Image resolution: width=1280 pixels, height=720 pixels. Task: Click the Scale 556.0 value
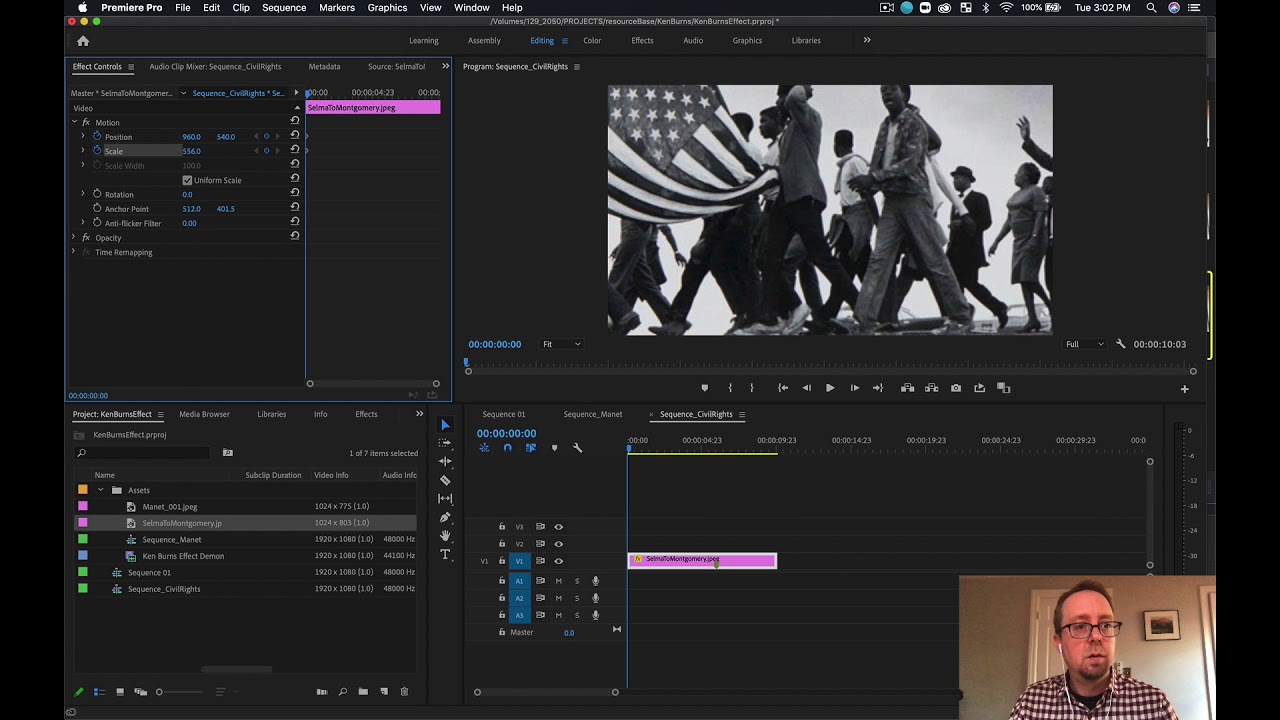(x=191, y=151)
